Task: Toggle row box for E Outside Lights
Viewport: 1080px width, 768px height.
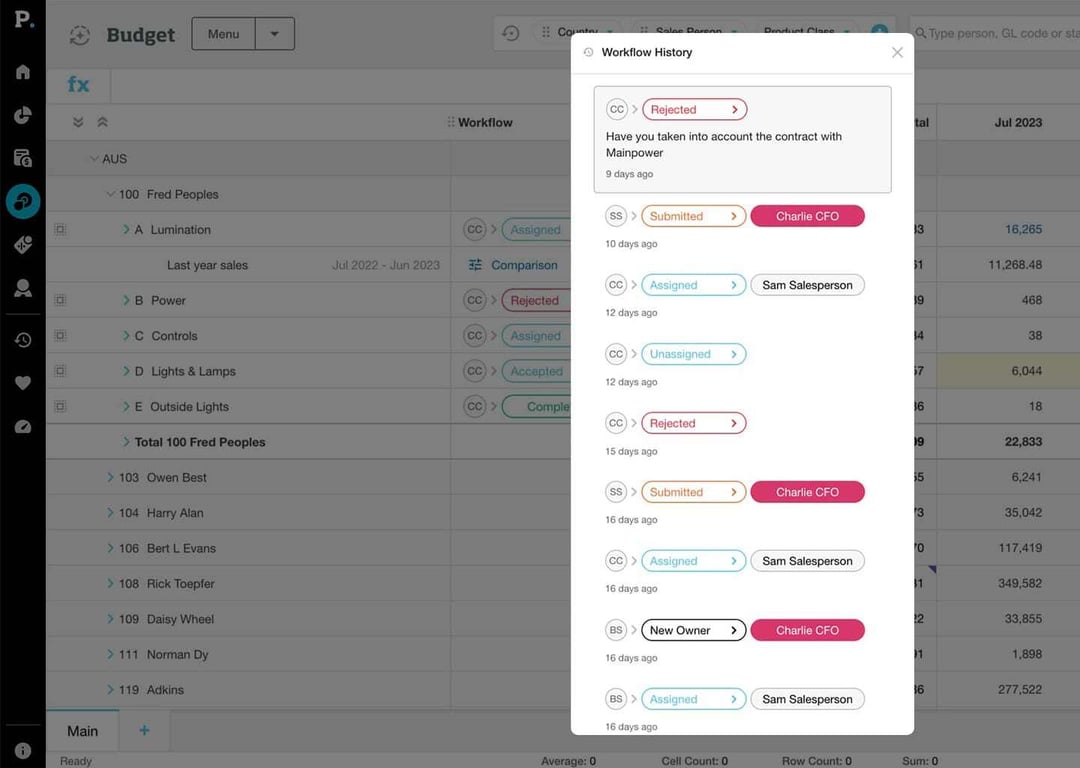Action: point(61,406)
